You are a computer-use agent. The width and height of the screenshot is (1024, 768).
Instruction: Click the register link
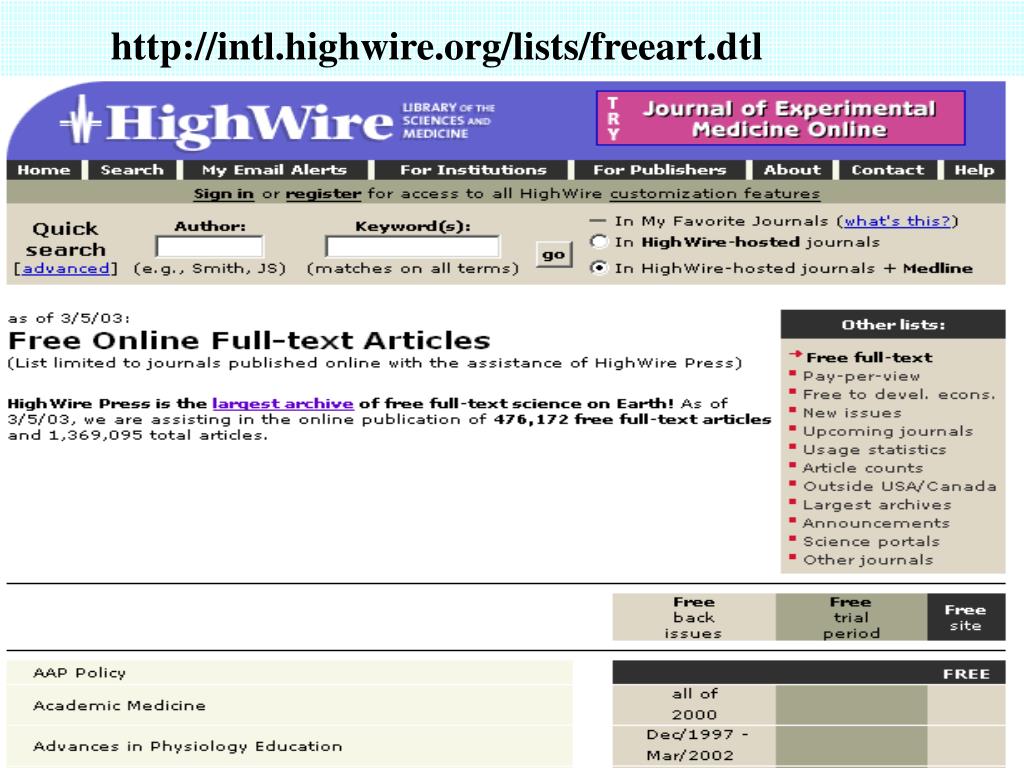[x=323, y=194]
